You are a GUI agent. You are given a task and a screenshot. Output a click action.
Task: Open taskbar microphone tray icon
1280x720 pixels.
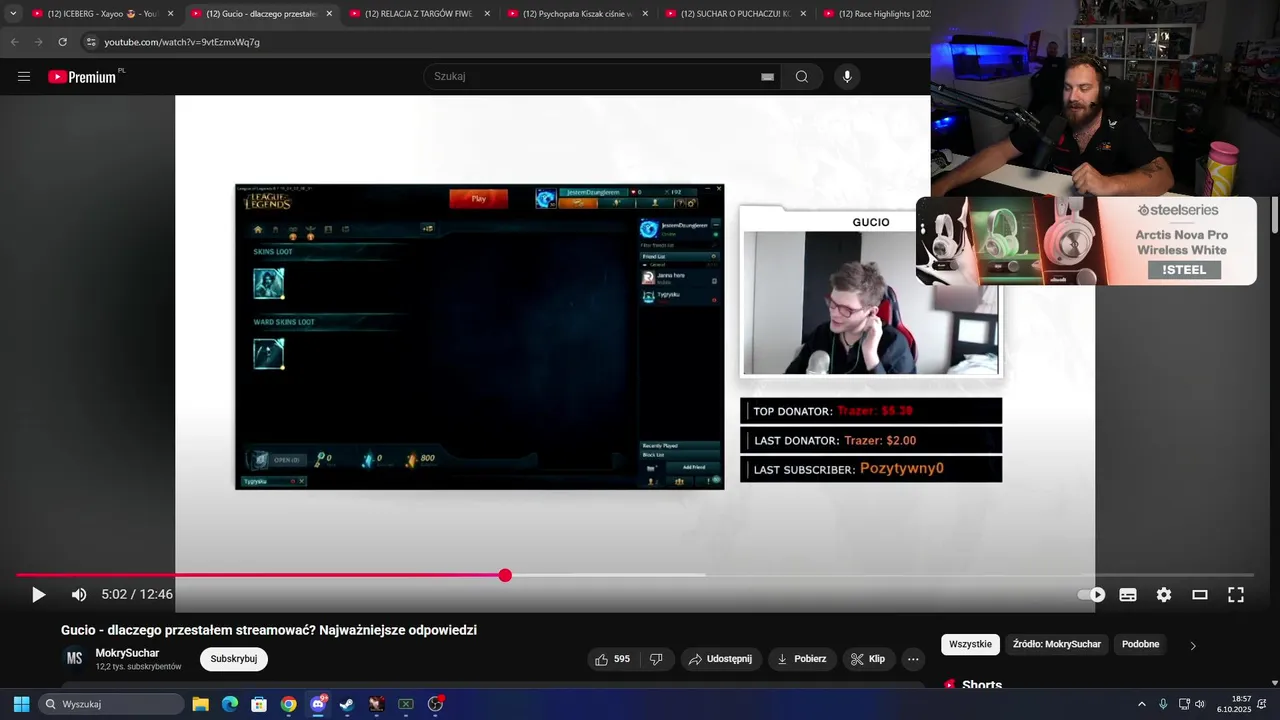[x=1162, y=704]
